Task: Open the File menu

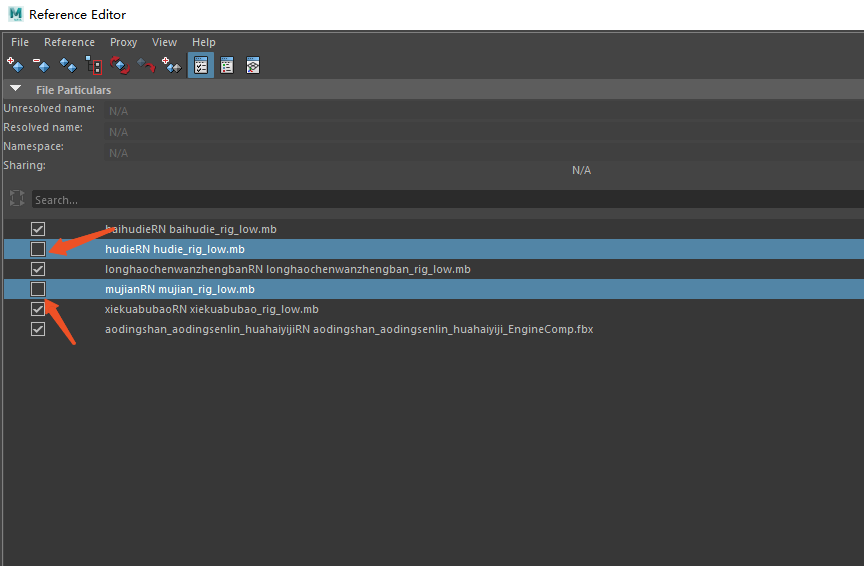Action: tap(20, 42)
